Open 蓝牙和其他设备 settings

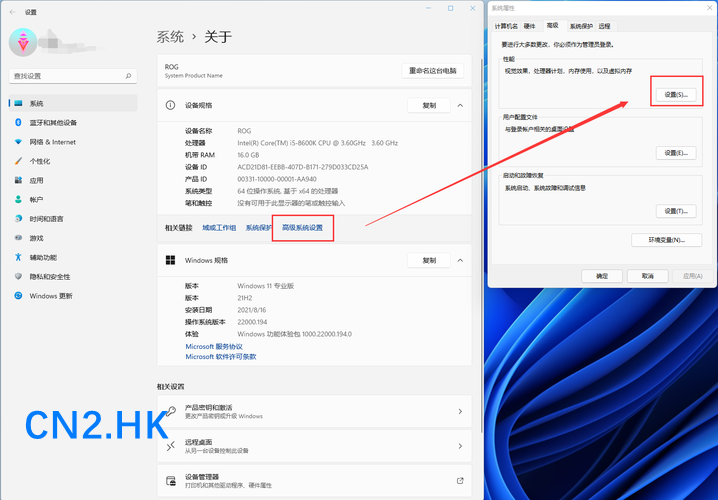click(x=73, y=122)
